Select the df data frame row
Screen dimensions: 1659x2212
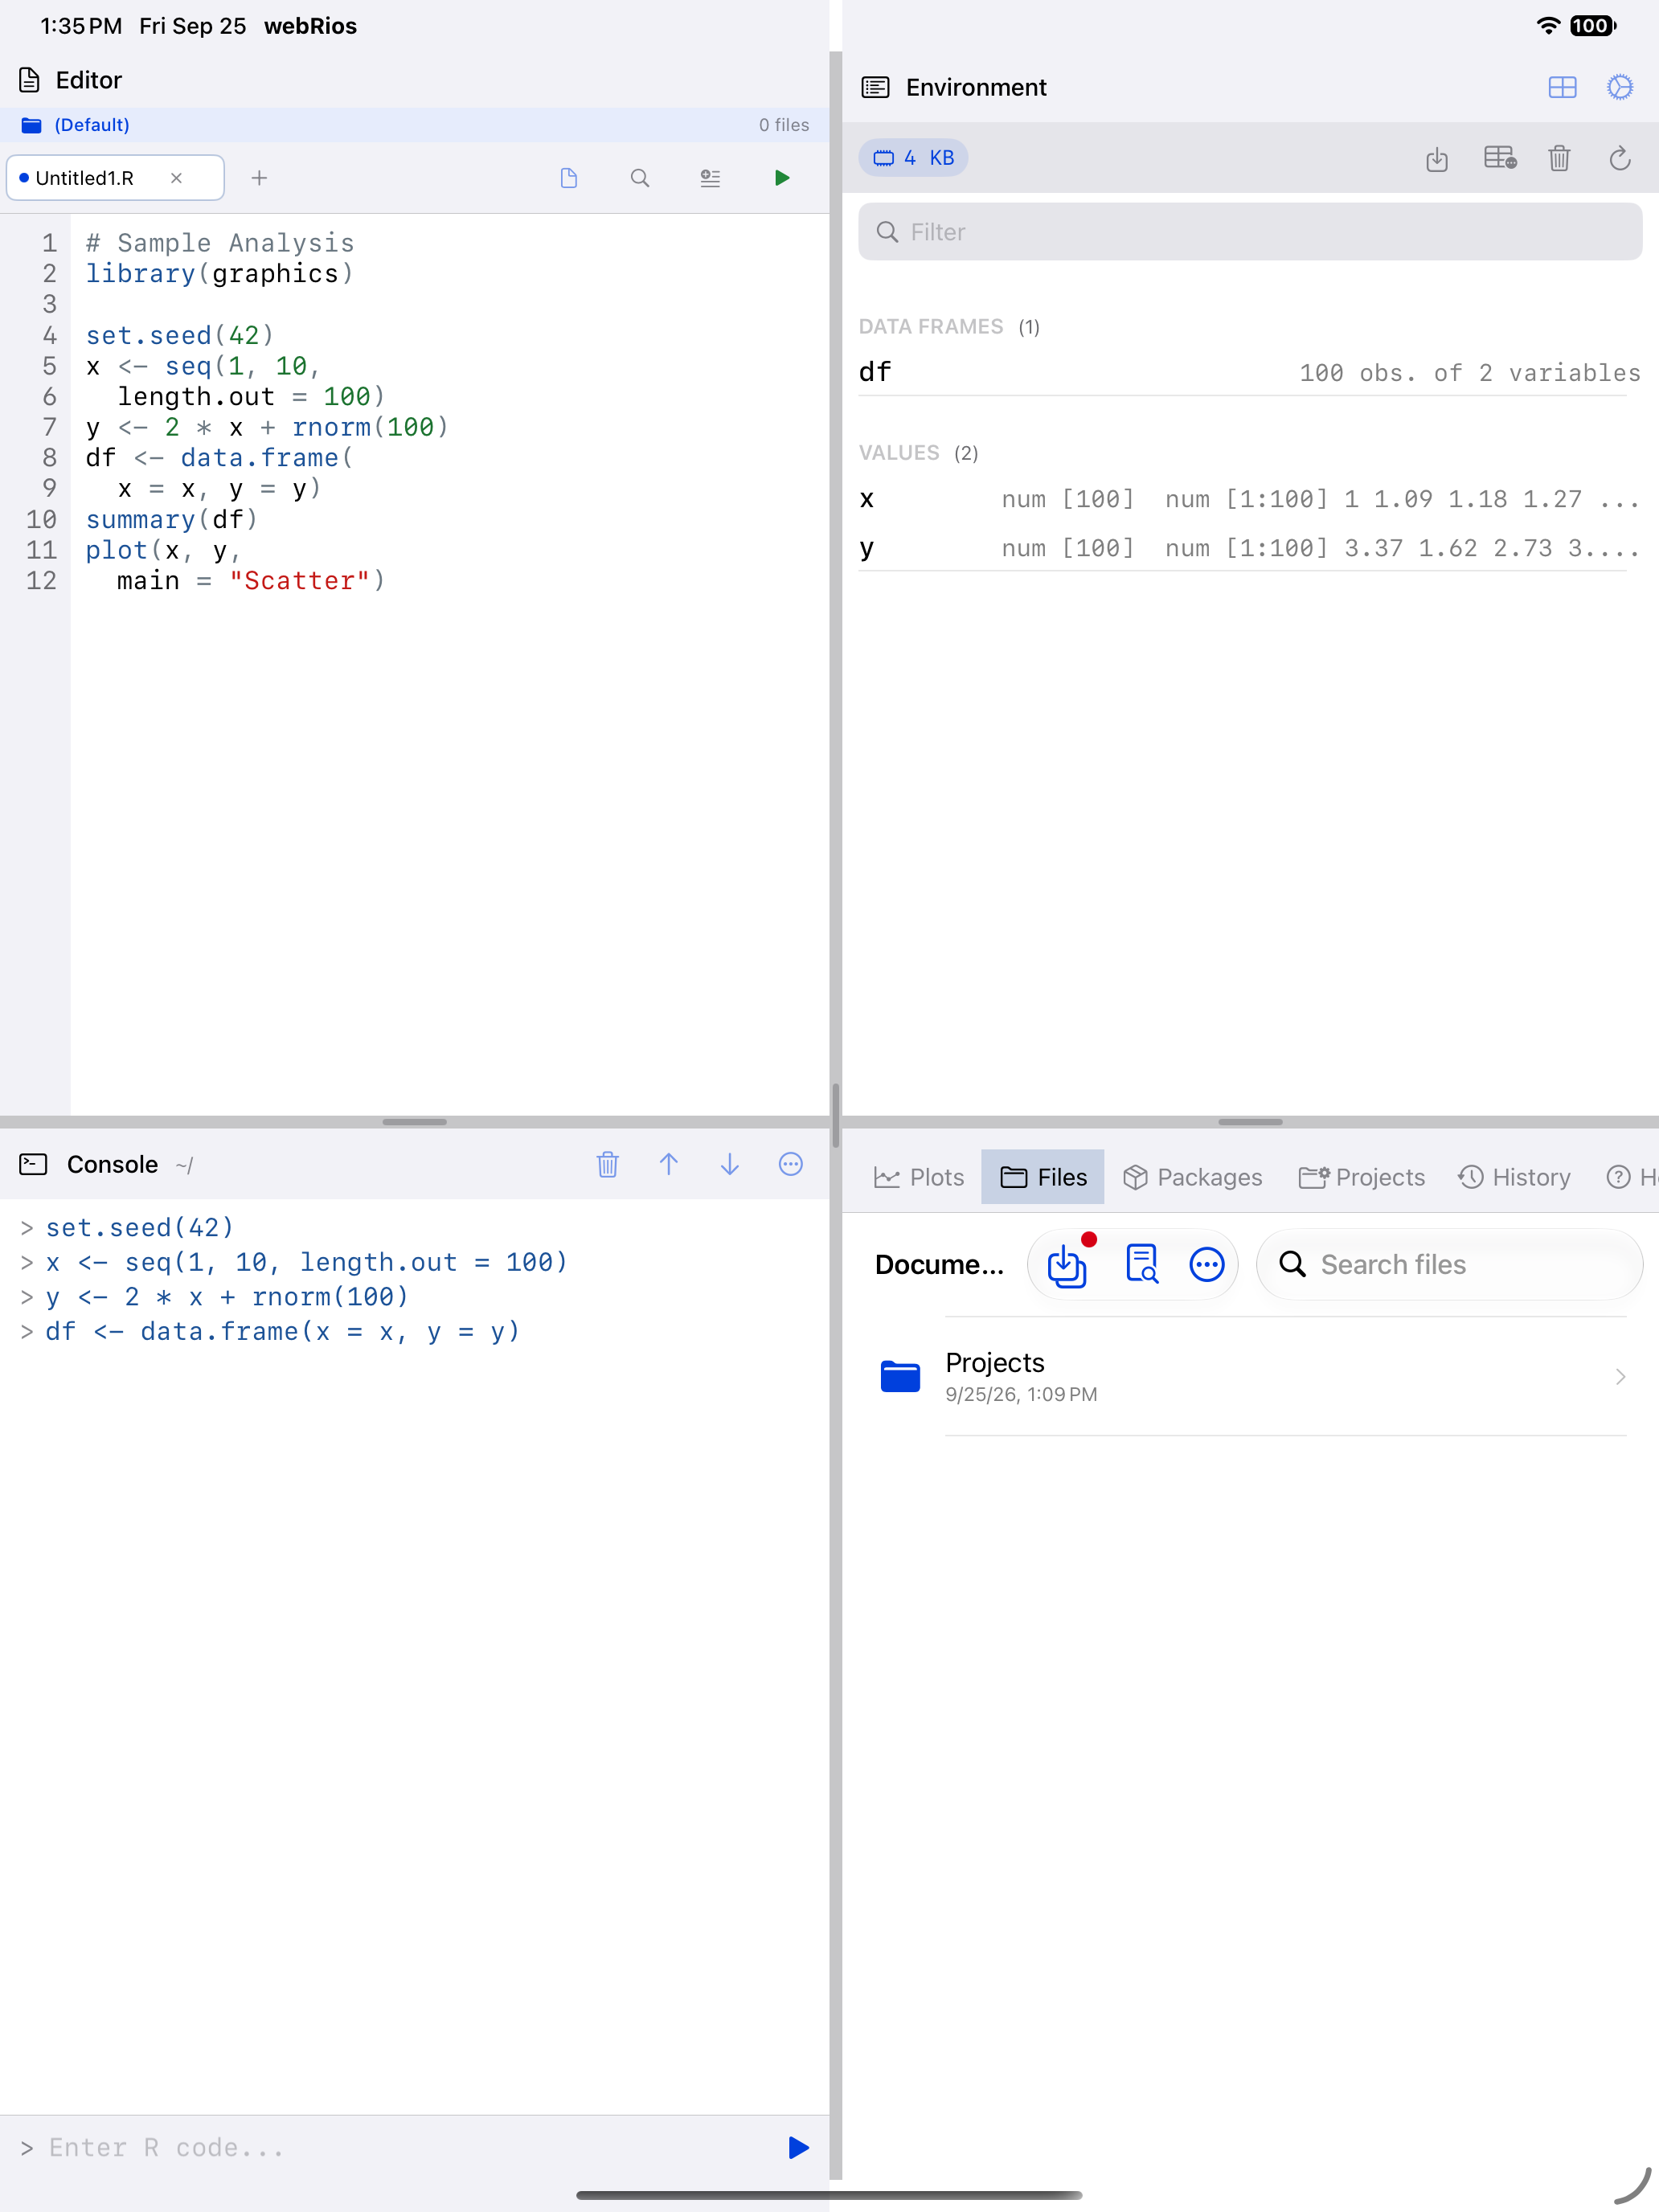coord(1250,372)
